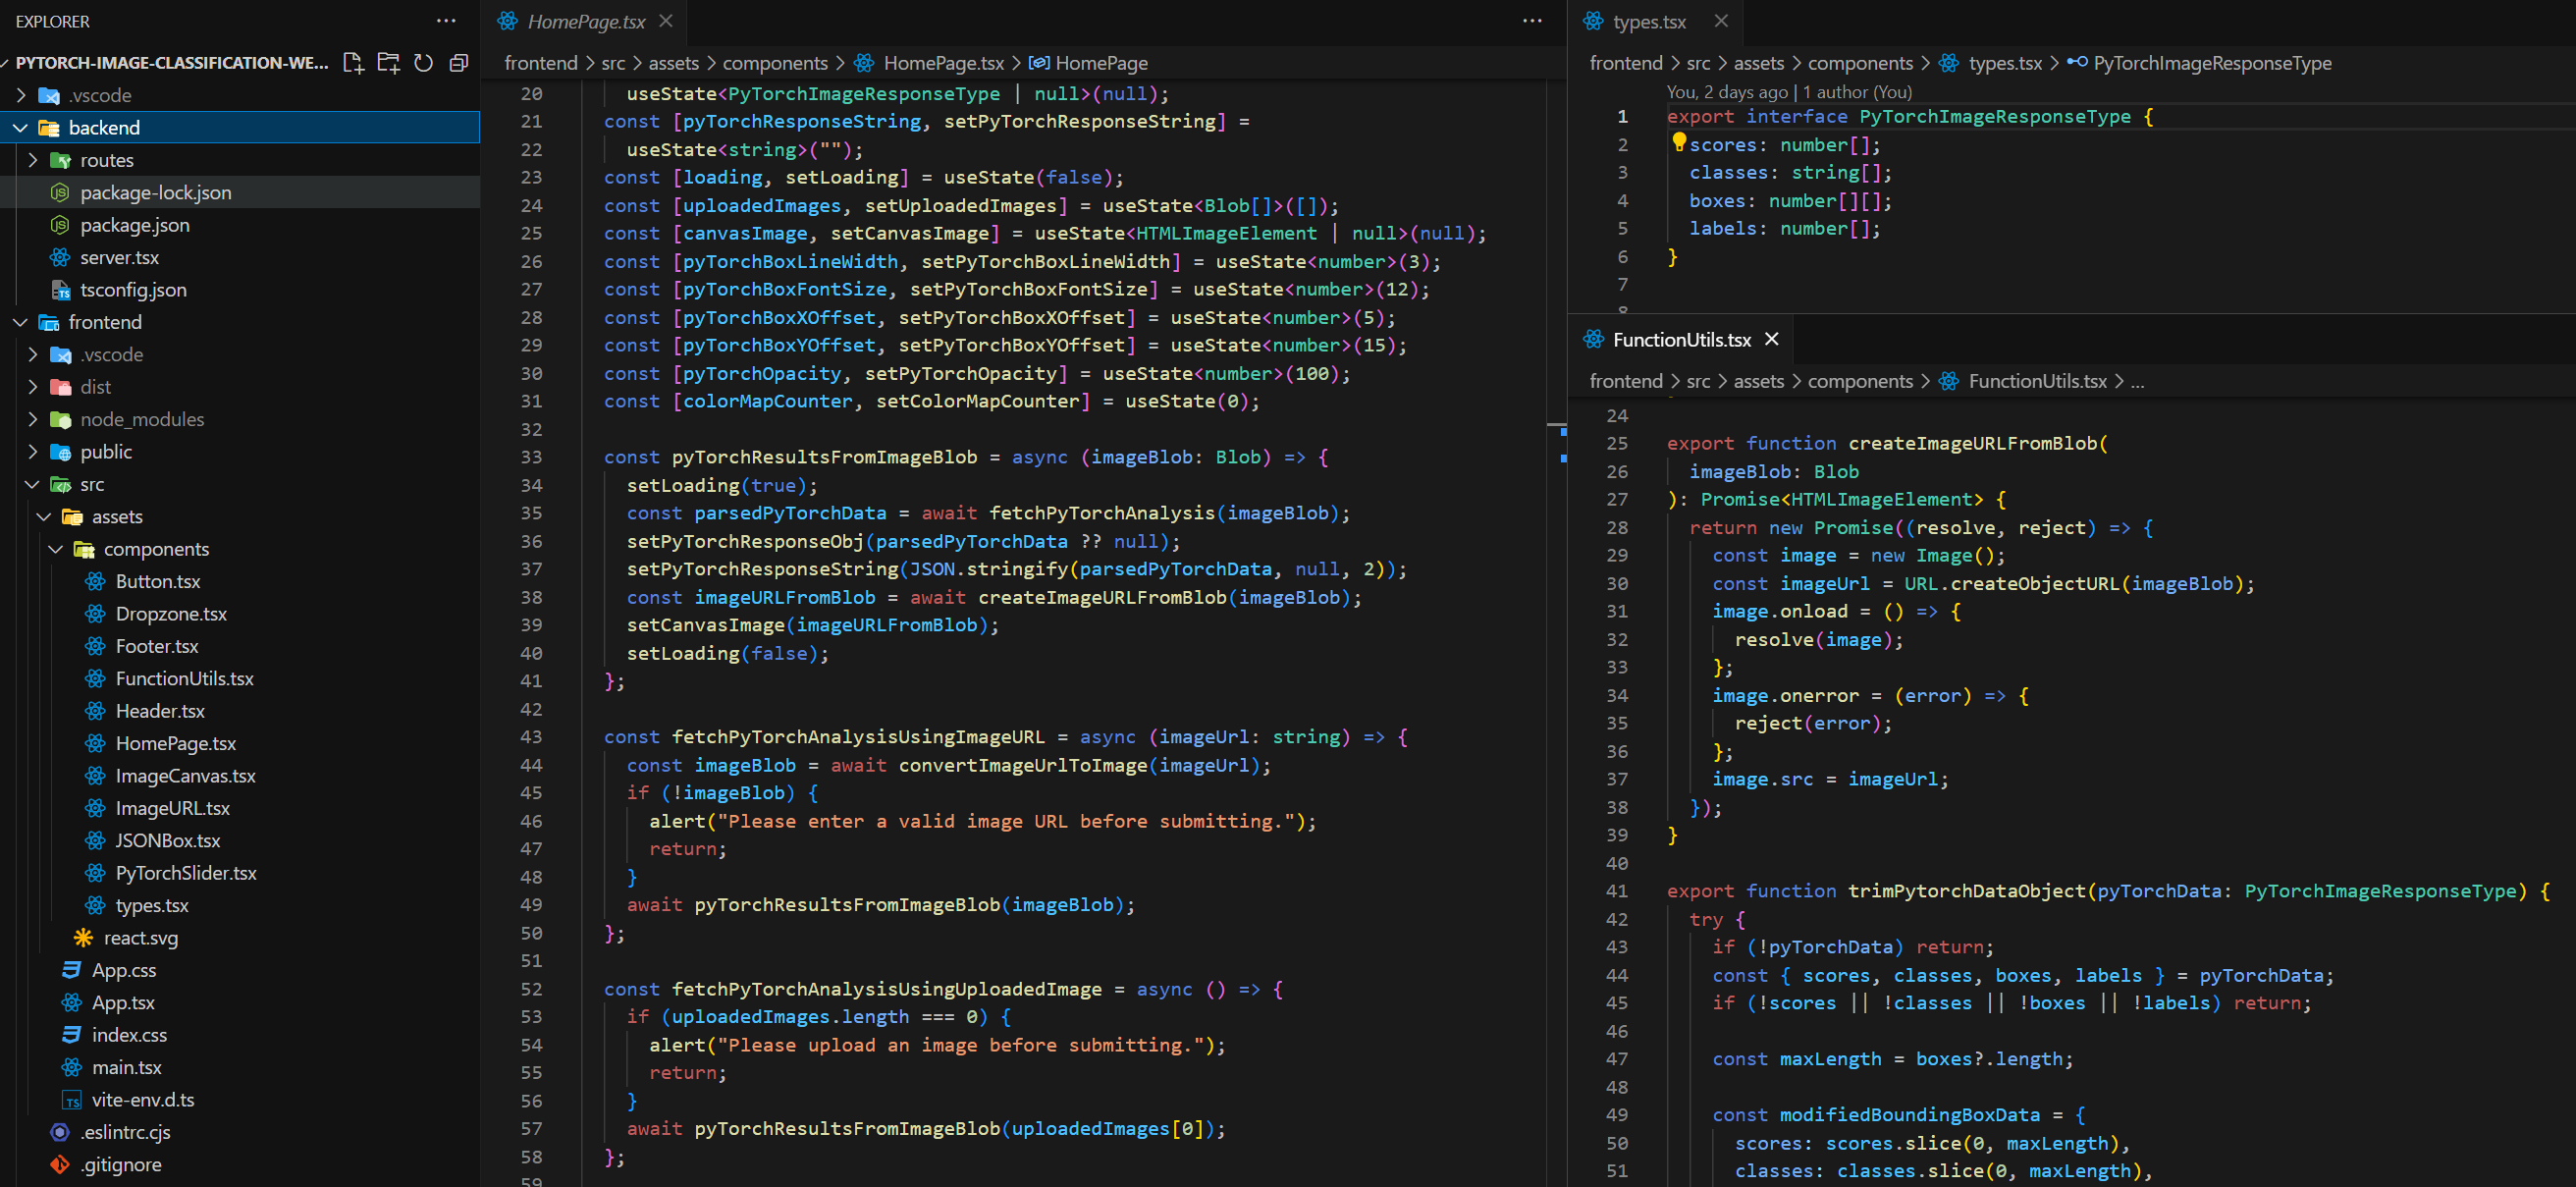The height and width of the screenshot is (1187, 2576).
Task: Open types.tsx from the explorer tree
Action: click(x=240, y=905)
